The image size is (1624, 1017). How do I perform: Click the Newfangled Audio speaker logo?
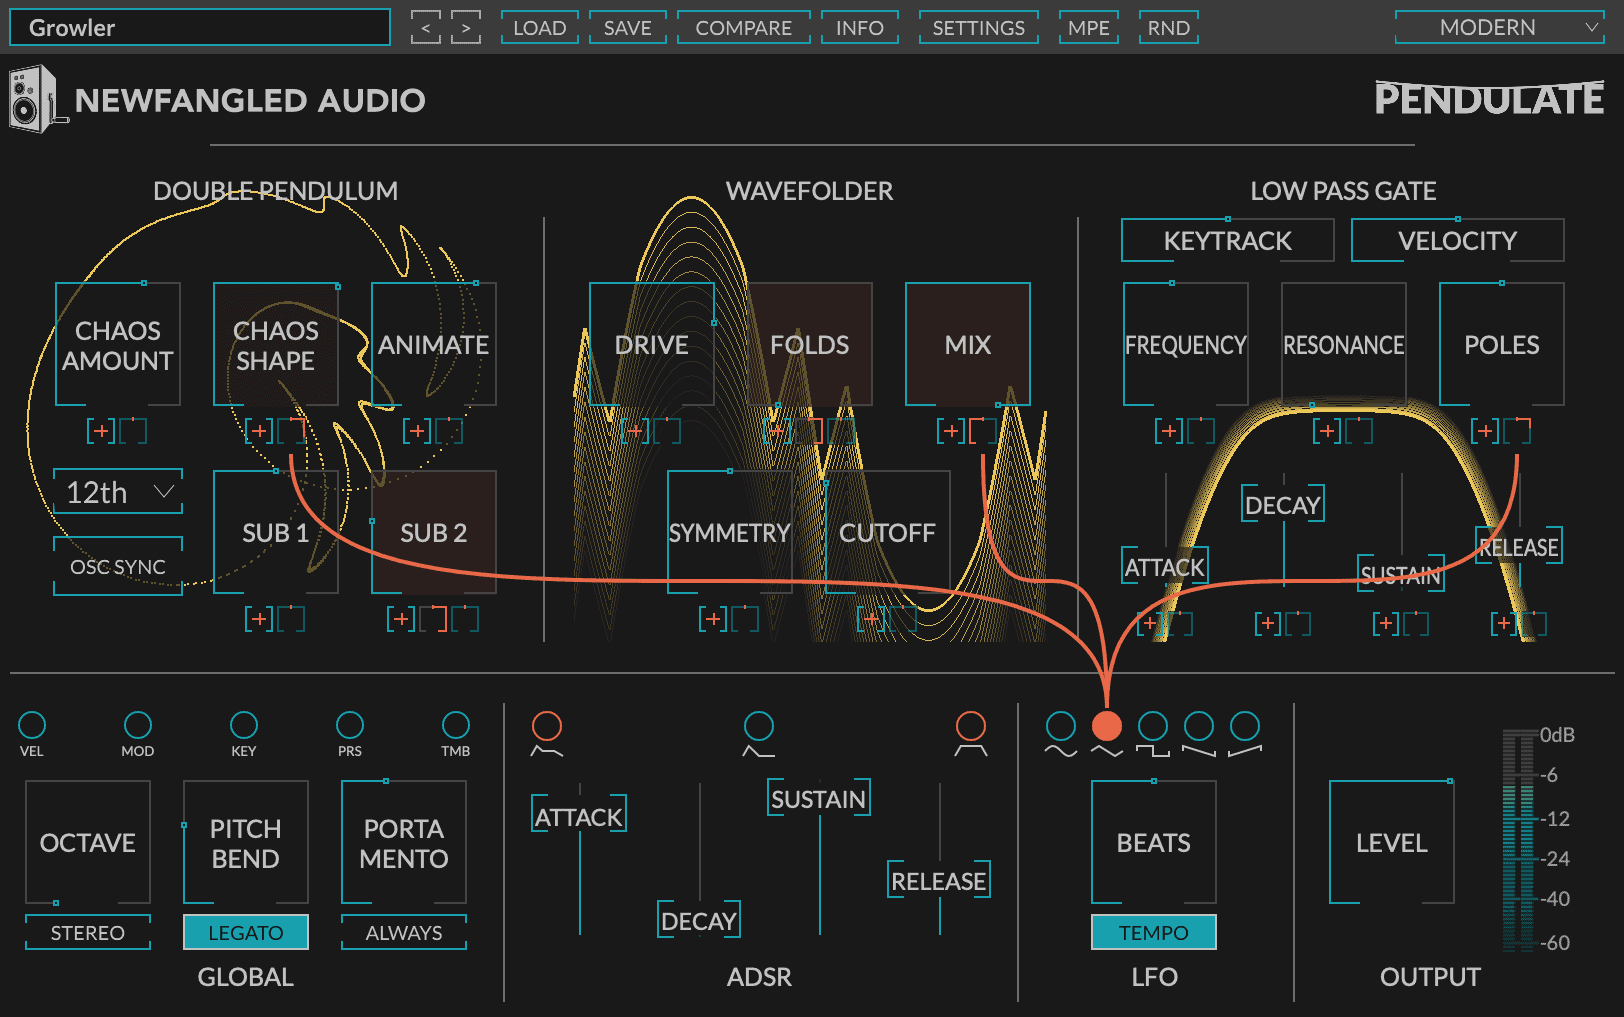tap(33, 99)
